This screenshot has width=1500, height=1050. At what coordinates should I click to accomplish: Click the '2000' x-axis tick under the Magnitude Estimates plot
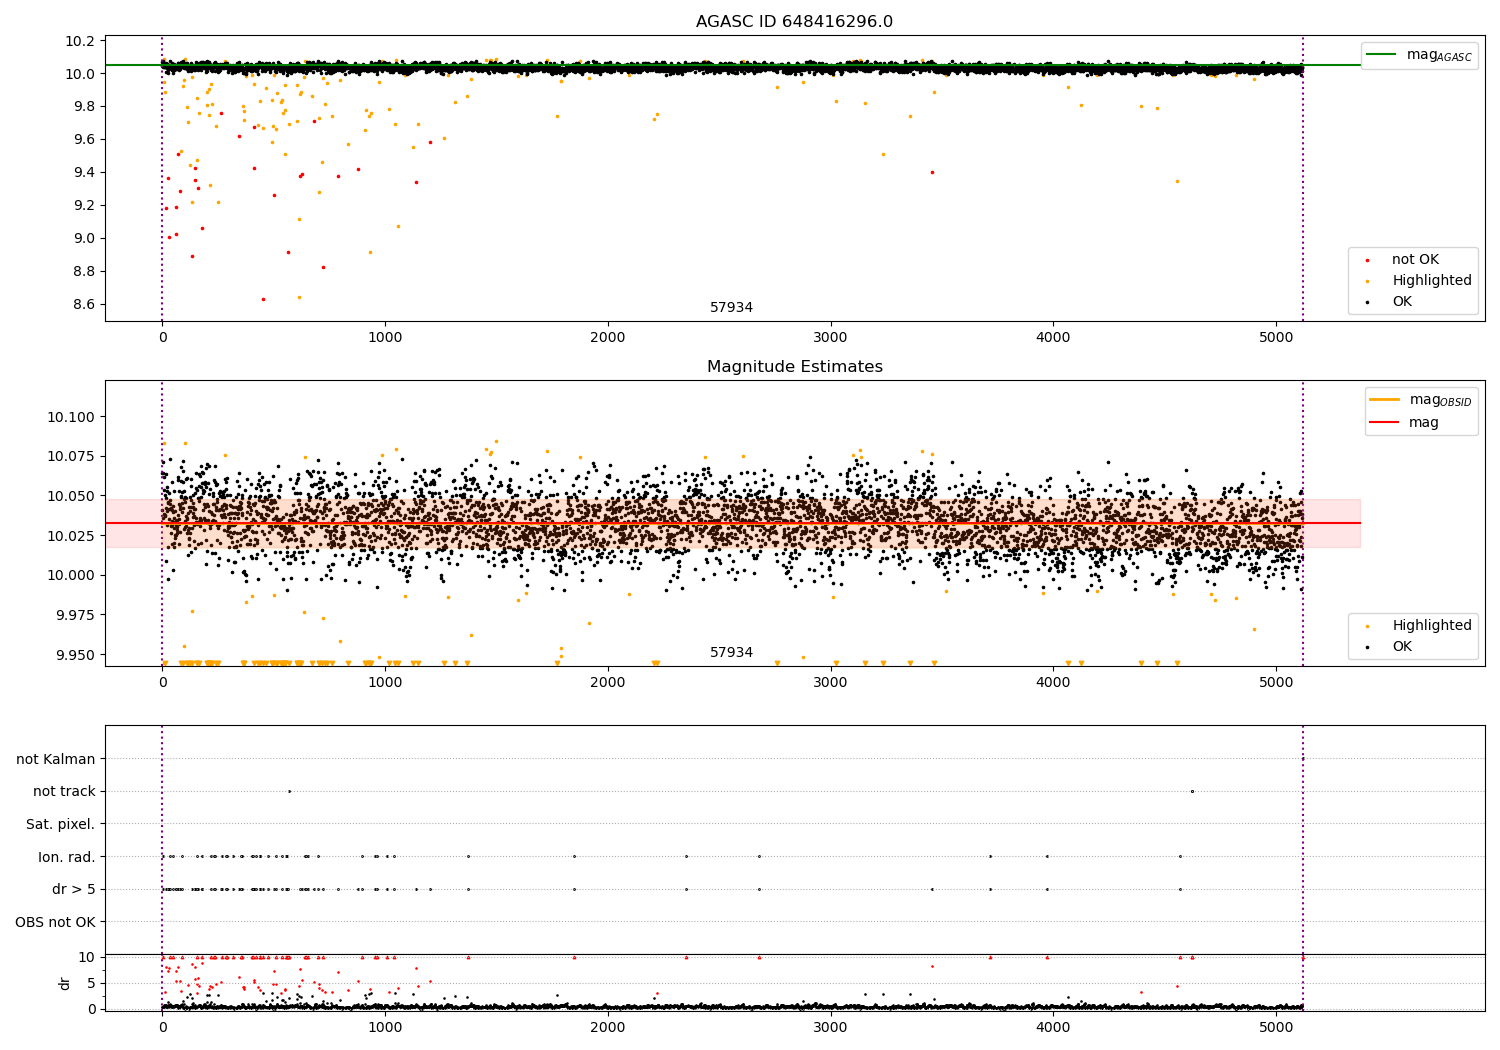pyautogui.click(x=608, y=683)
